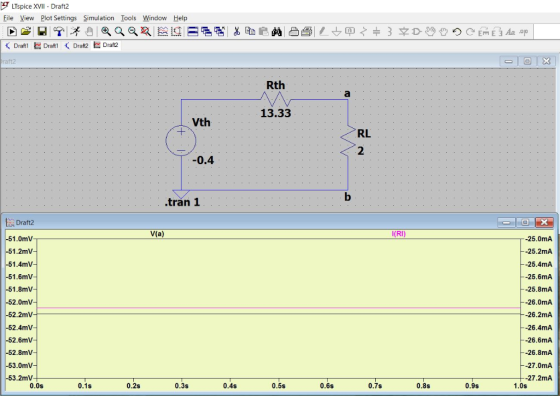Switch to the Draft1 waveform tab
560x396 pixels.
[x=46, y=45]
